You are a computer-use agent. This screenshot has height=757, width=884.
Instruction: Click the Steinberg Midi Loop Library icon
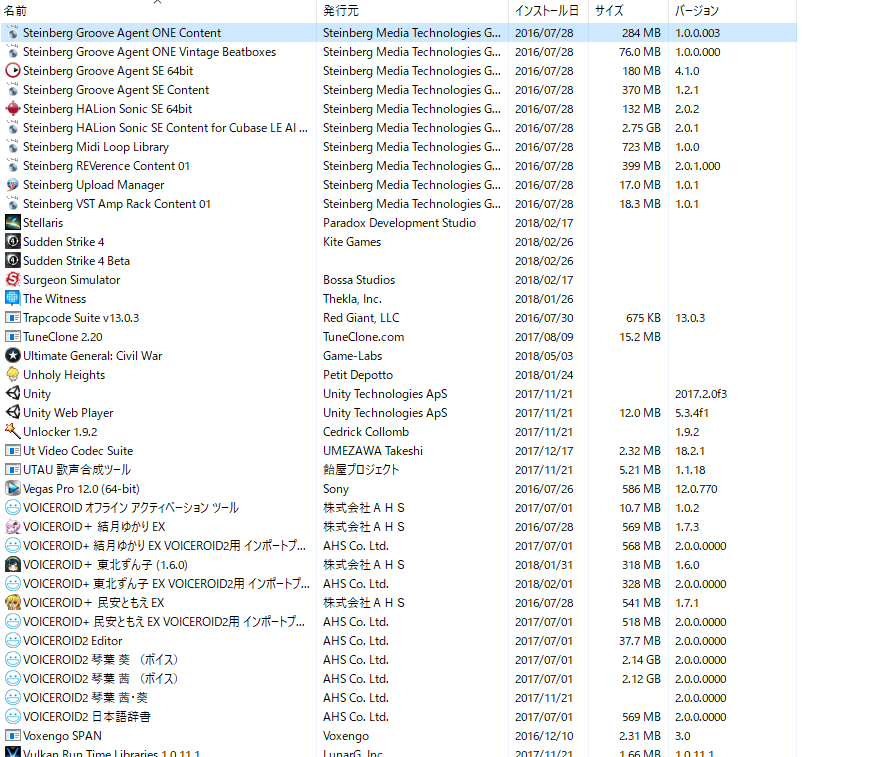point(12,147)
